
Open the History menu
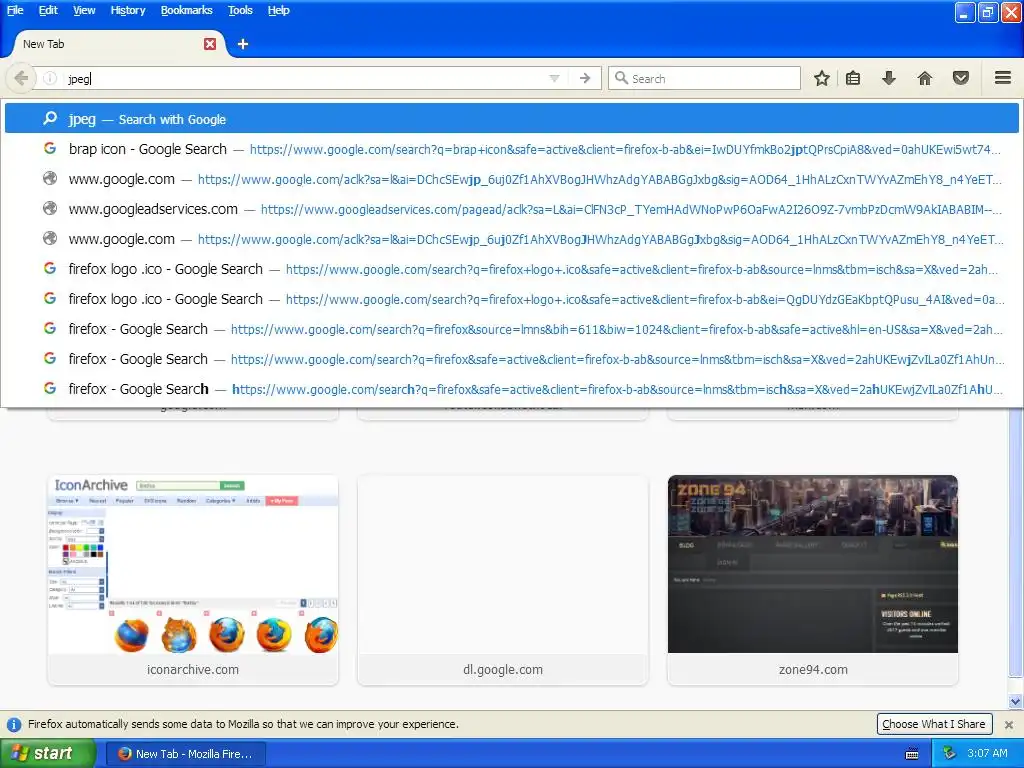[127, 10]
